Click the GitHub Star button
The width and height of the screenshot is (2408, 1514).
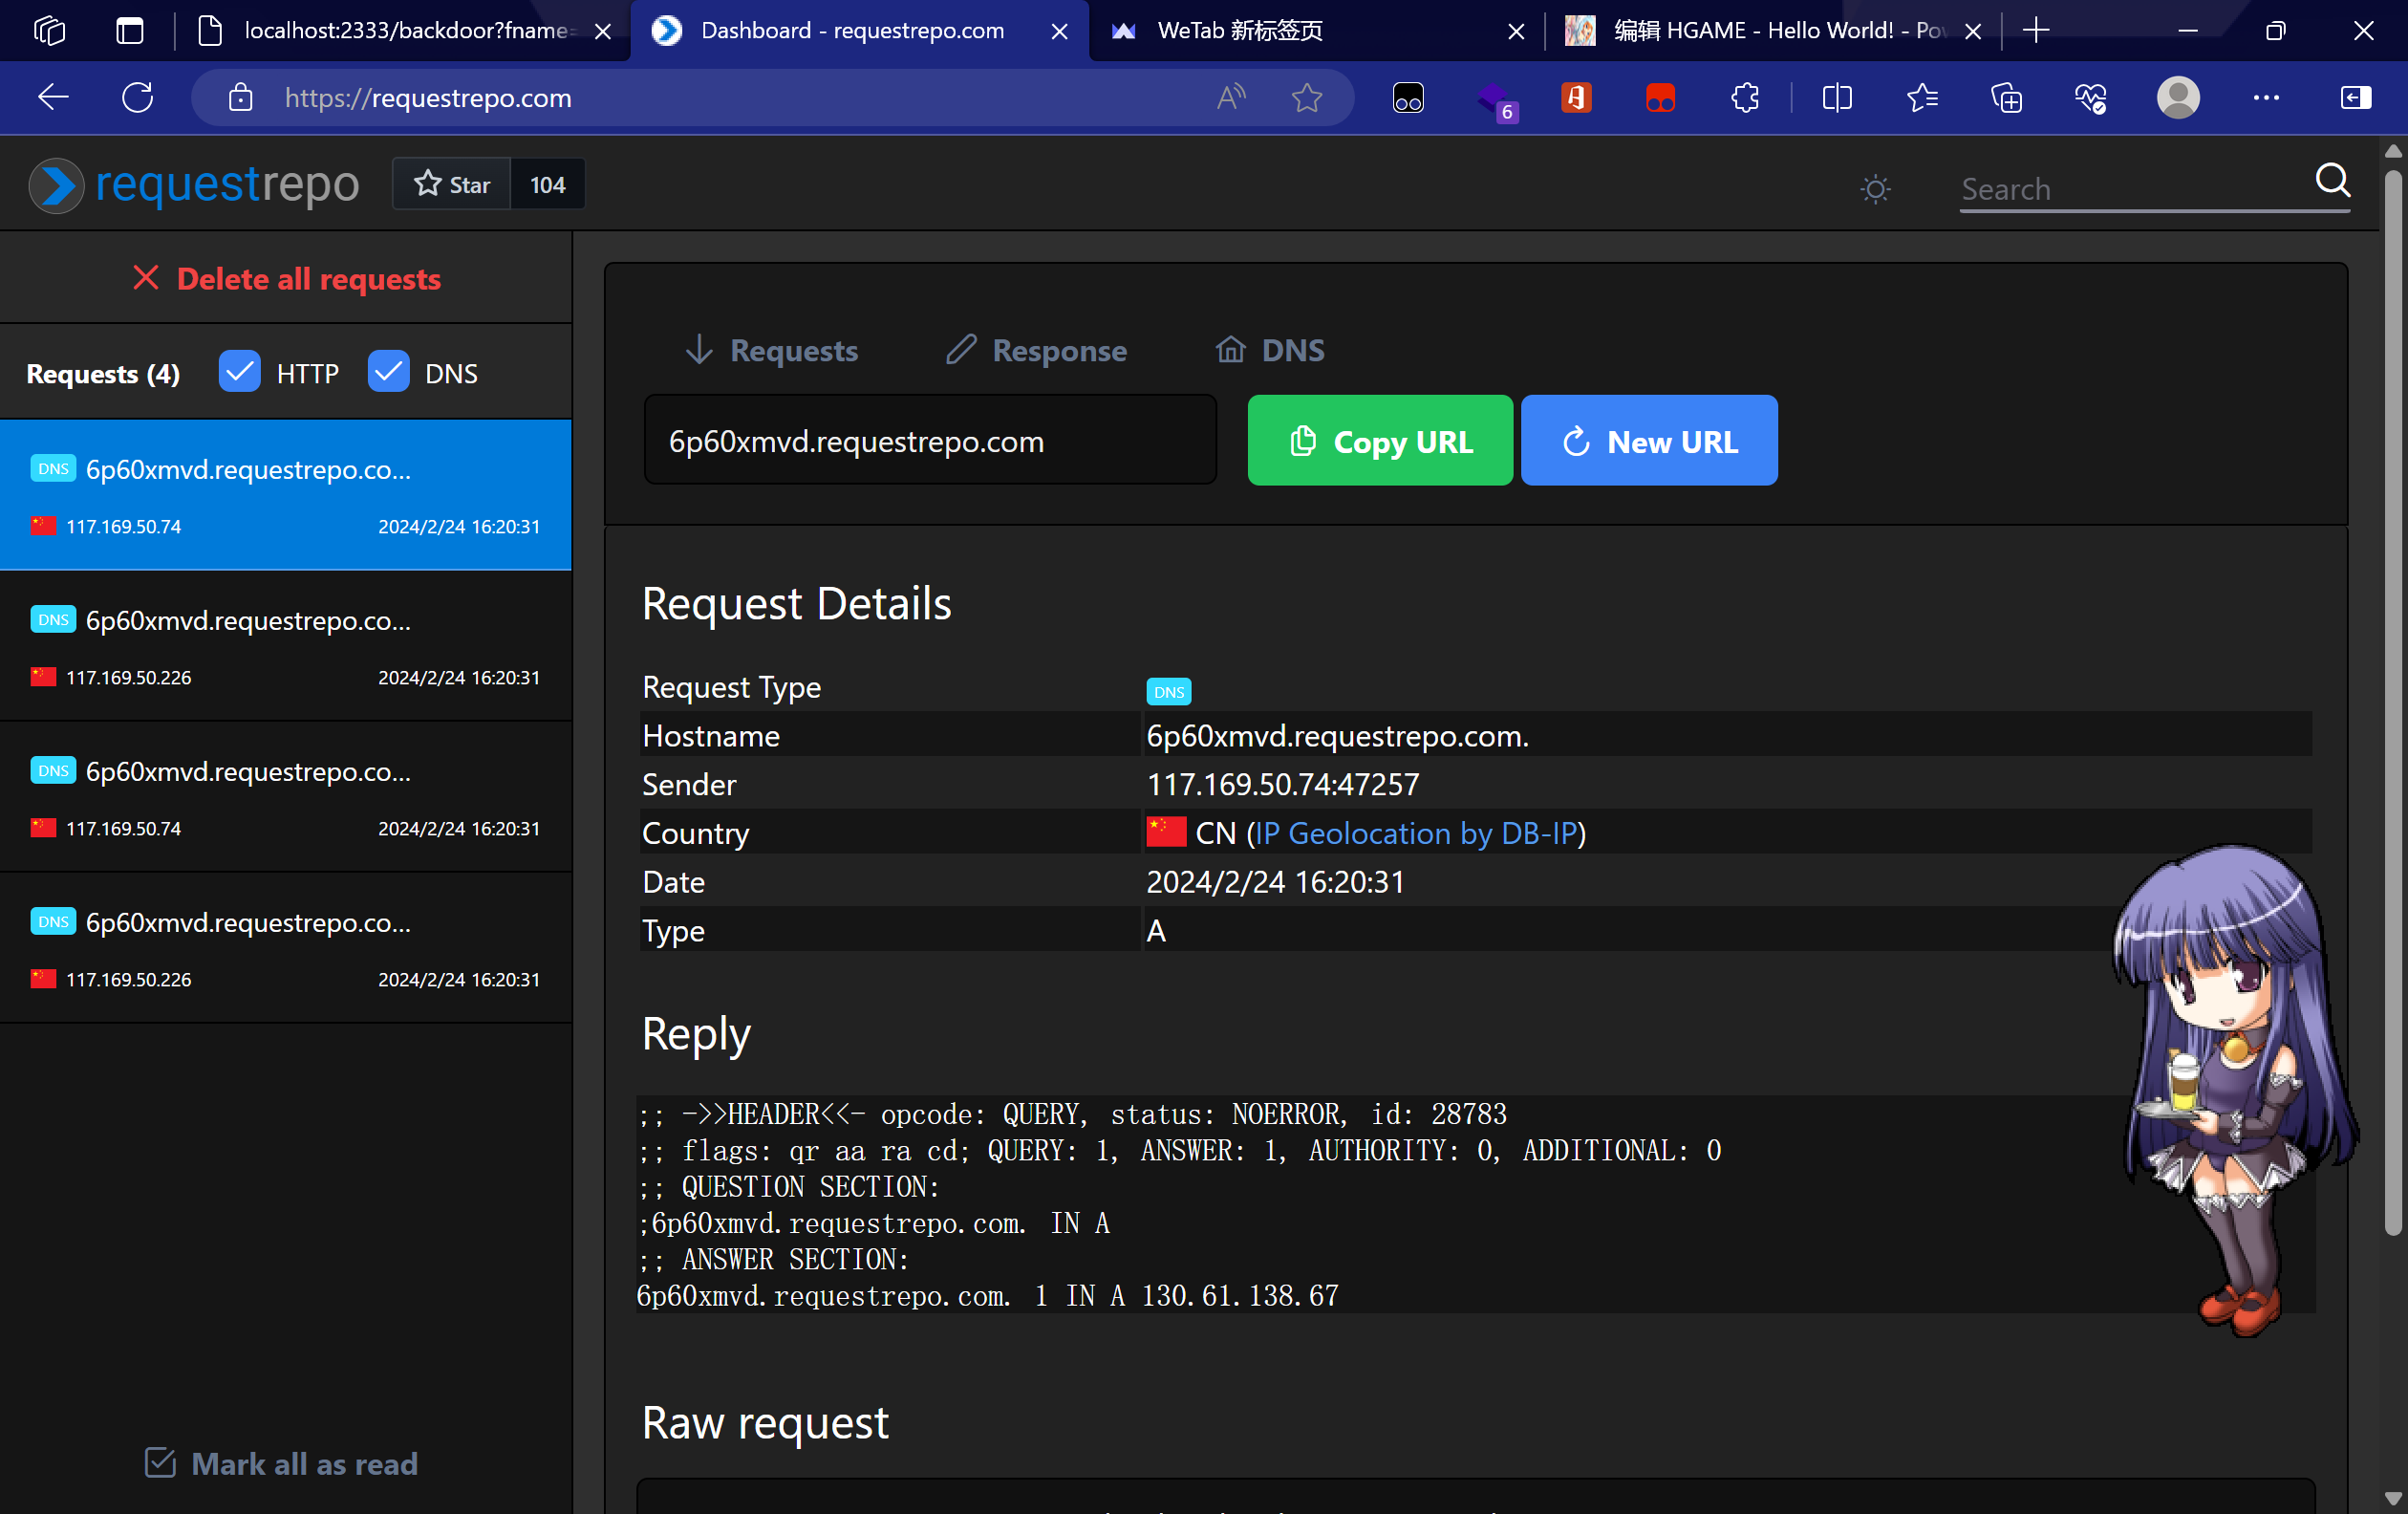pos(452,184)
